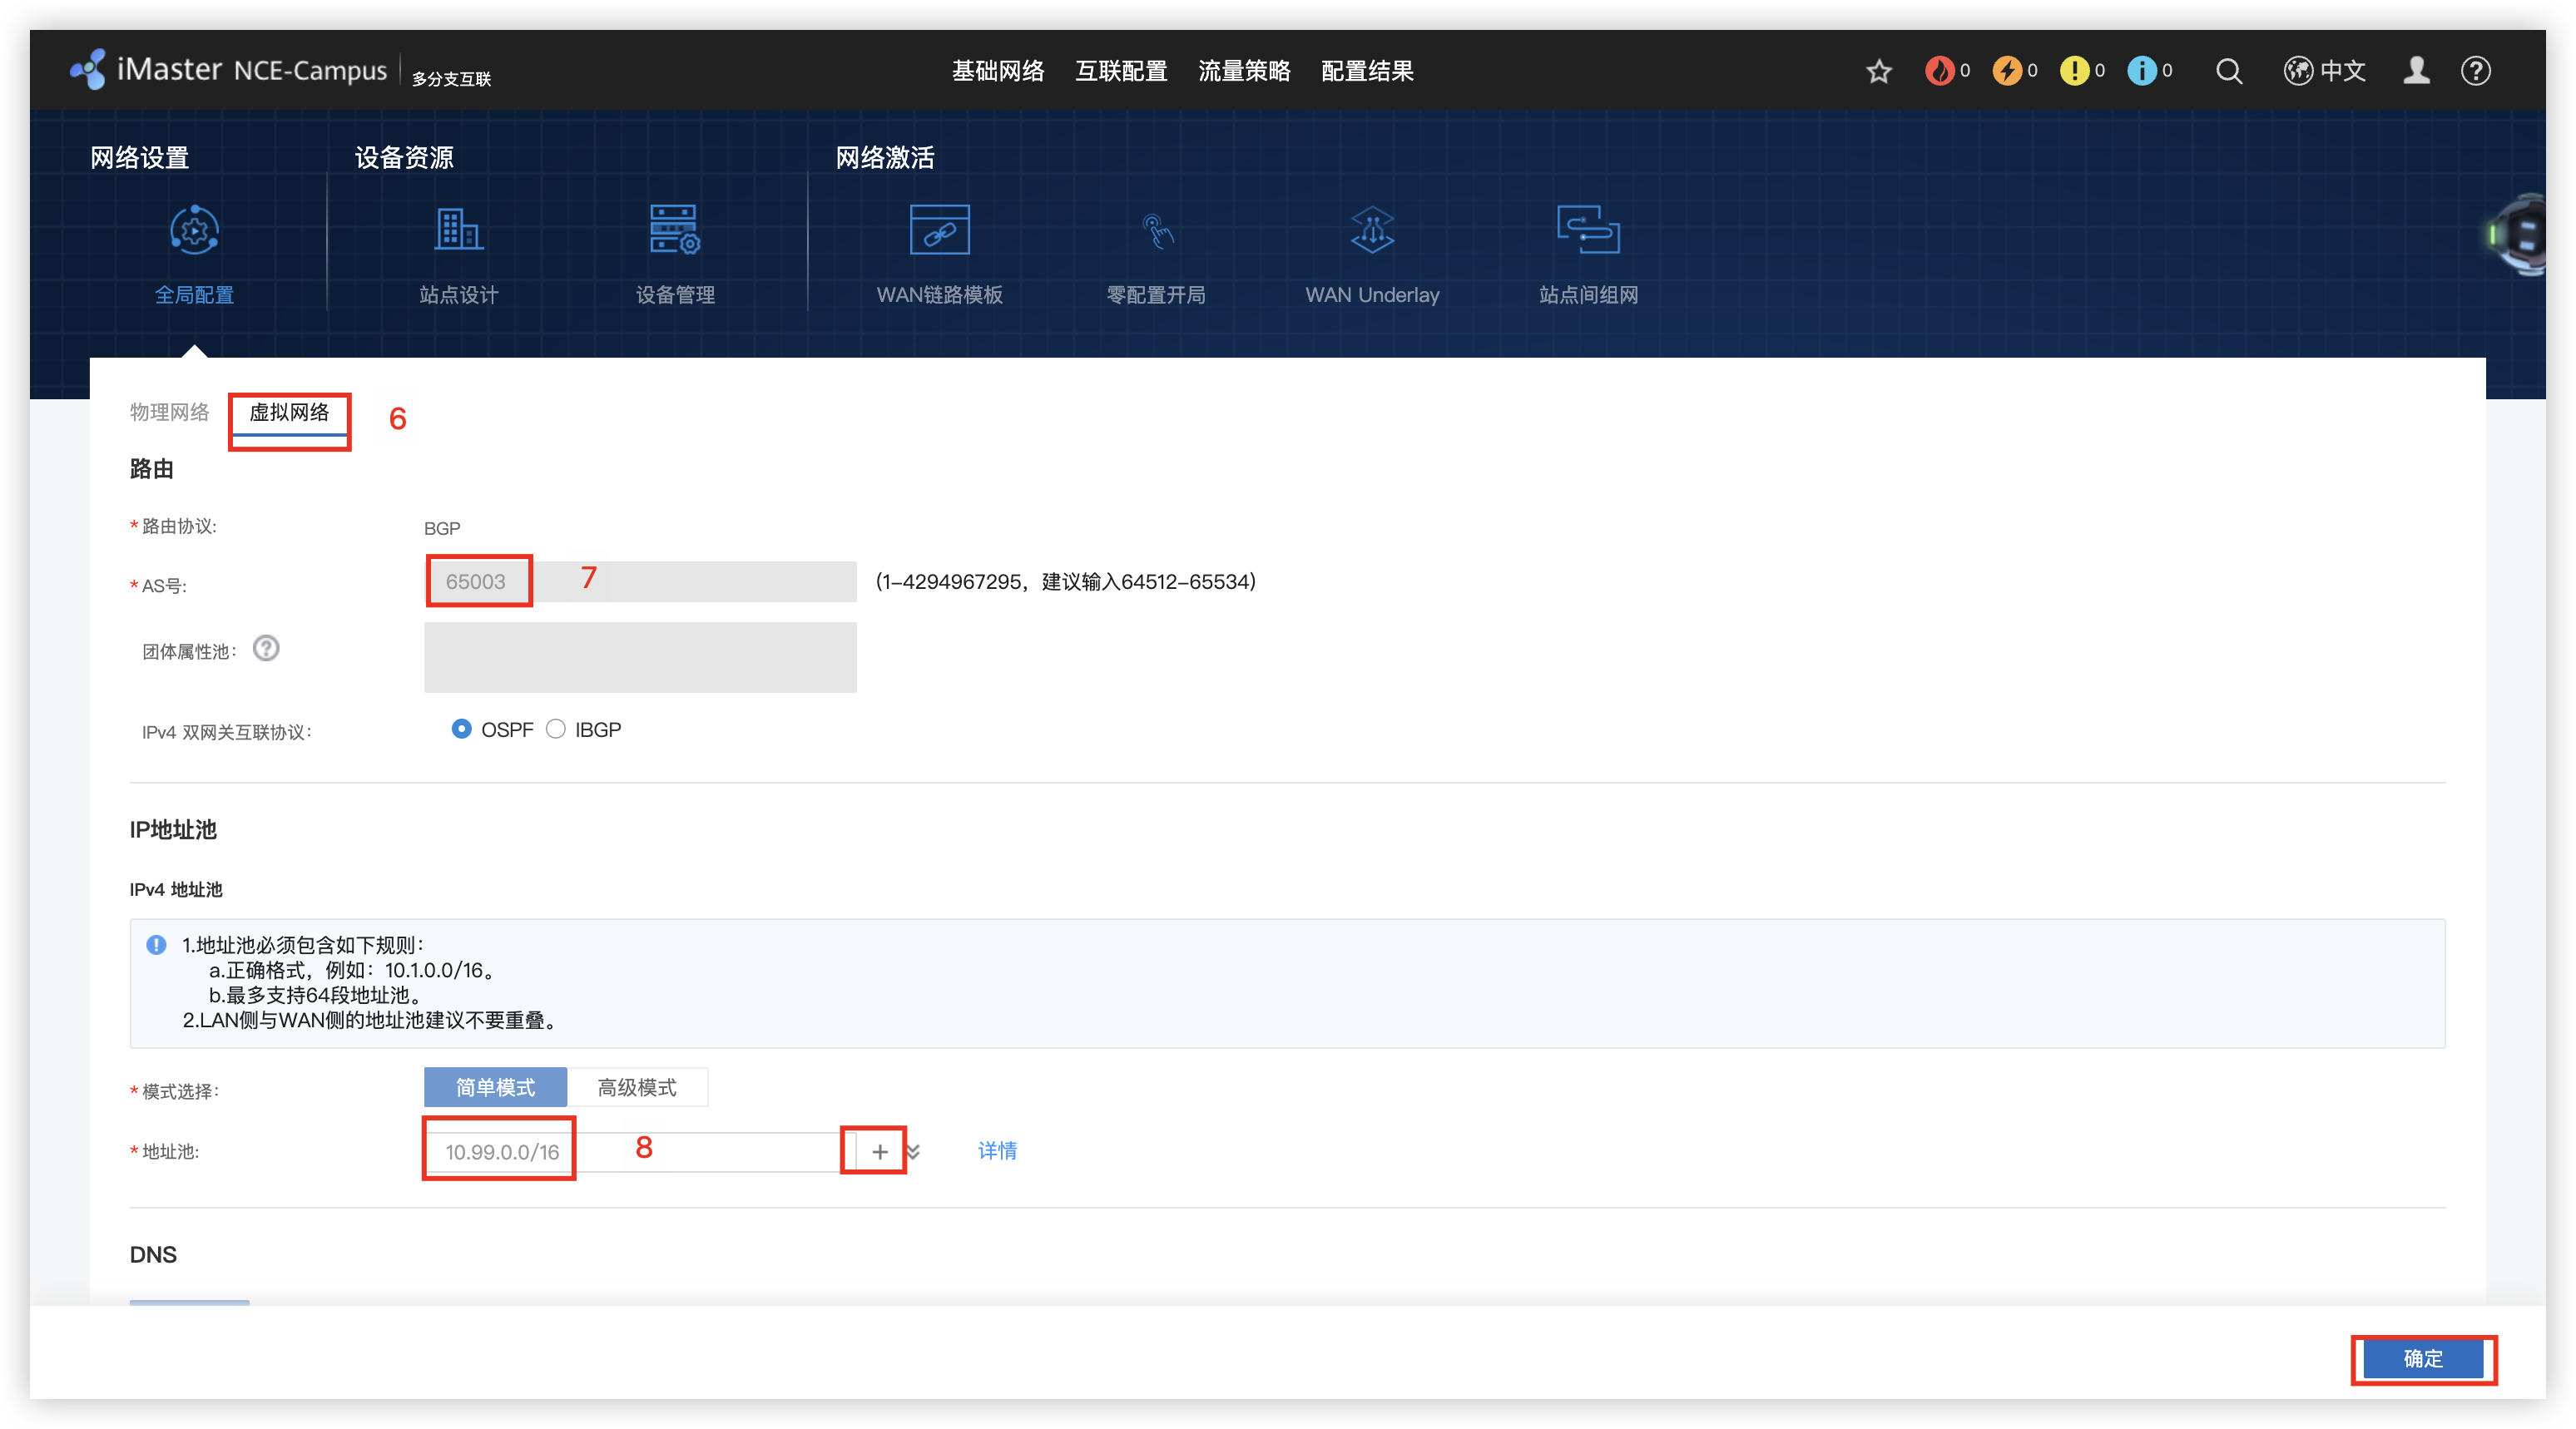2576x1429 pixels.
Task: Click the search magnifier icon
Action: click(2229, 71)
